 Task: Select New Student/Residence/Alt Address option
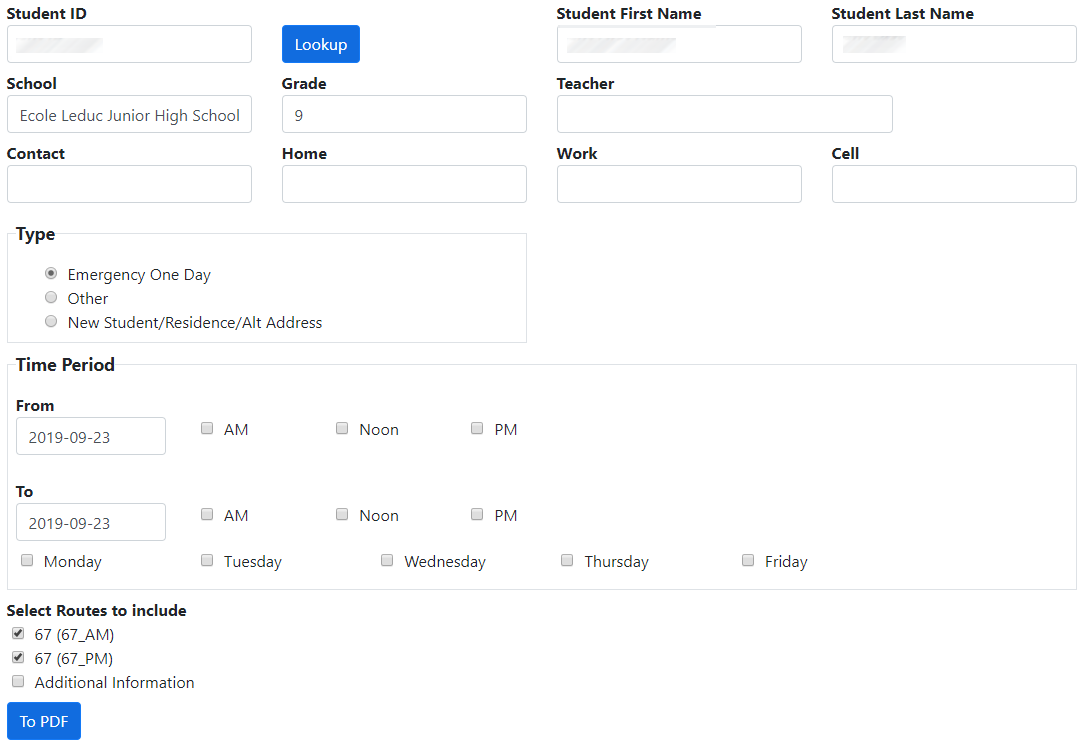pos(51,321)
